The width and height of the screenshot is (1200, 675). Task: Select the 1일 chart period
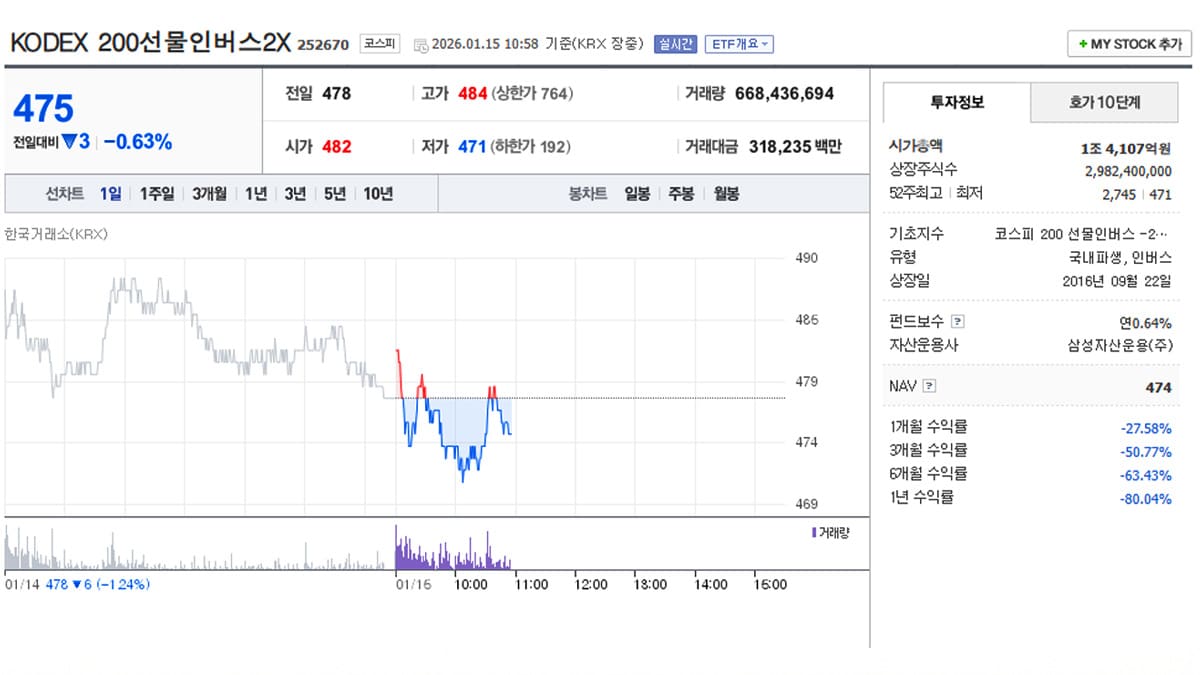(110, 193)
